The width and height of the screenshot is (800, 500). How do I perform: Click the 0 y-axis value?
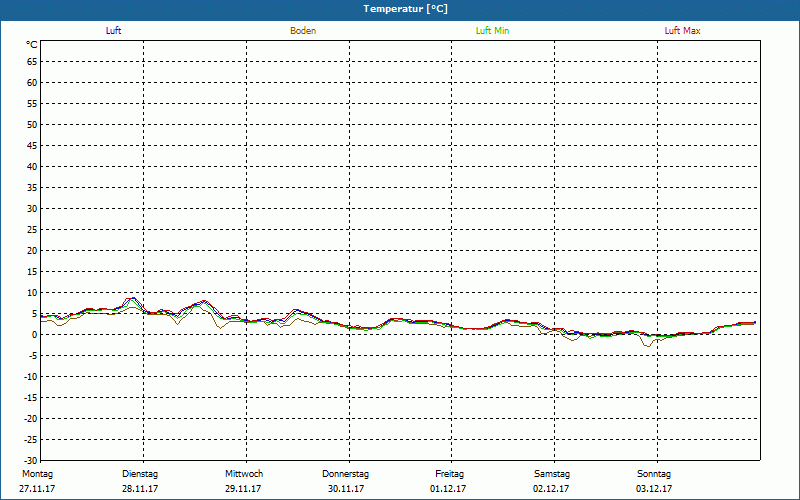click(35, 335)
